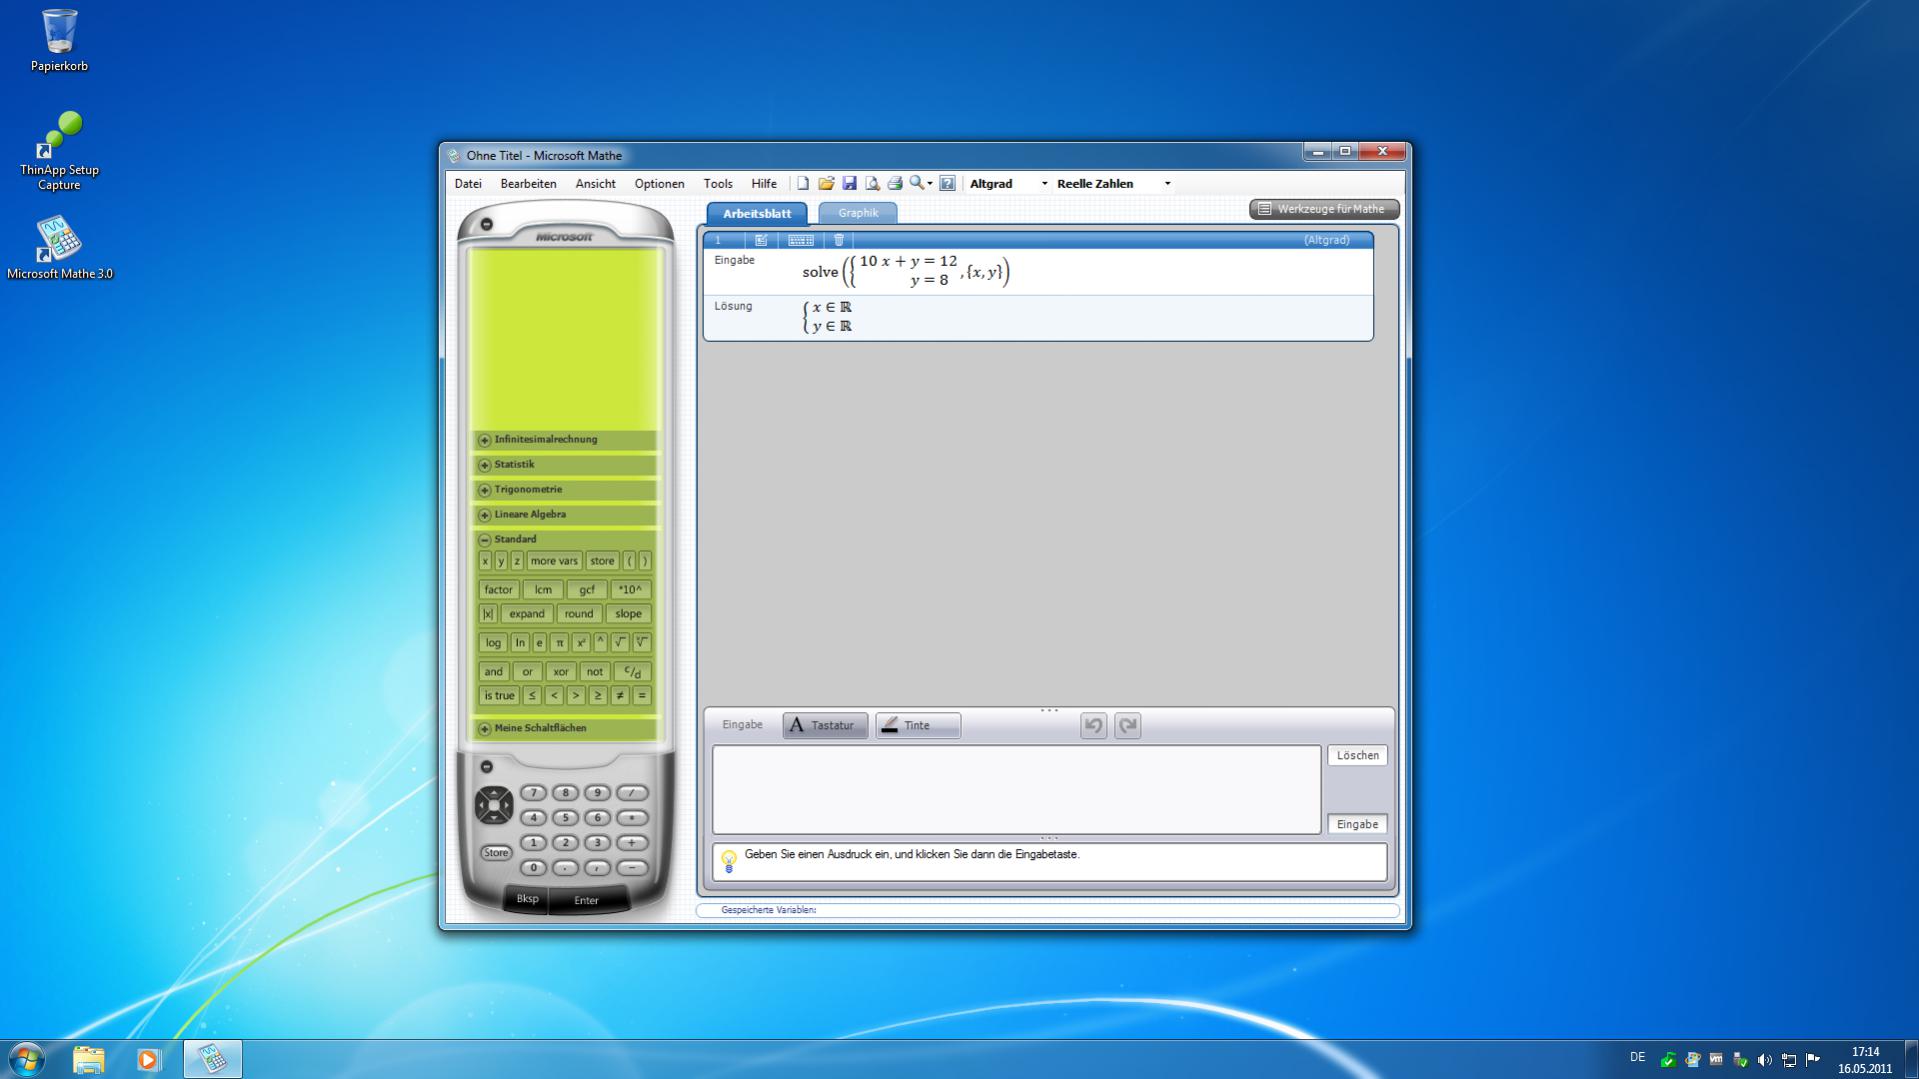Image resolution: width=1919 pixels, height=1079 pixels.
Task: Expand the Meine Schaltflächen section
Action: click(x=565, y=728)
